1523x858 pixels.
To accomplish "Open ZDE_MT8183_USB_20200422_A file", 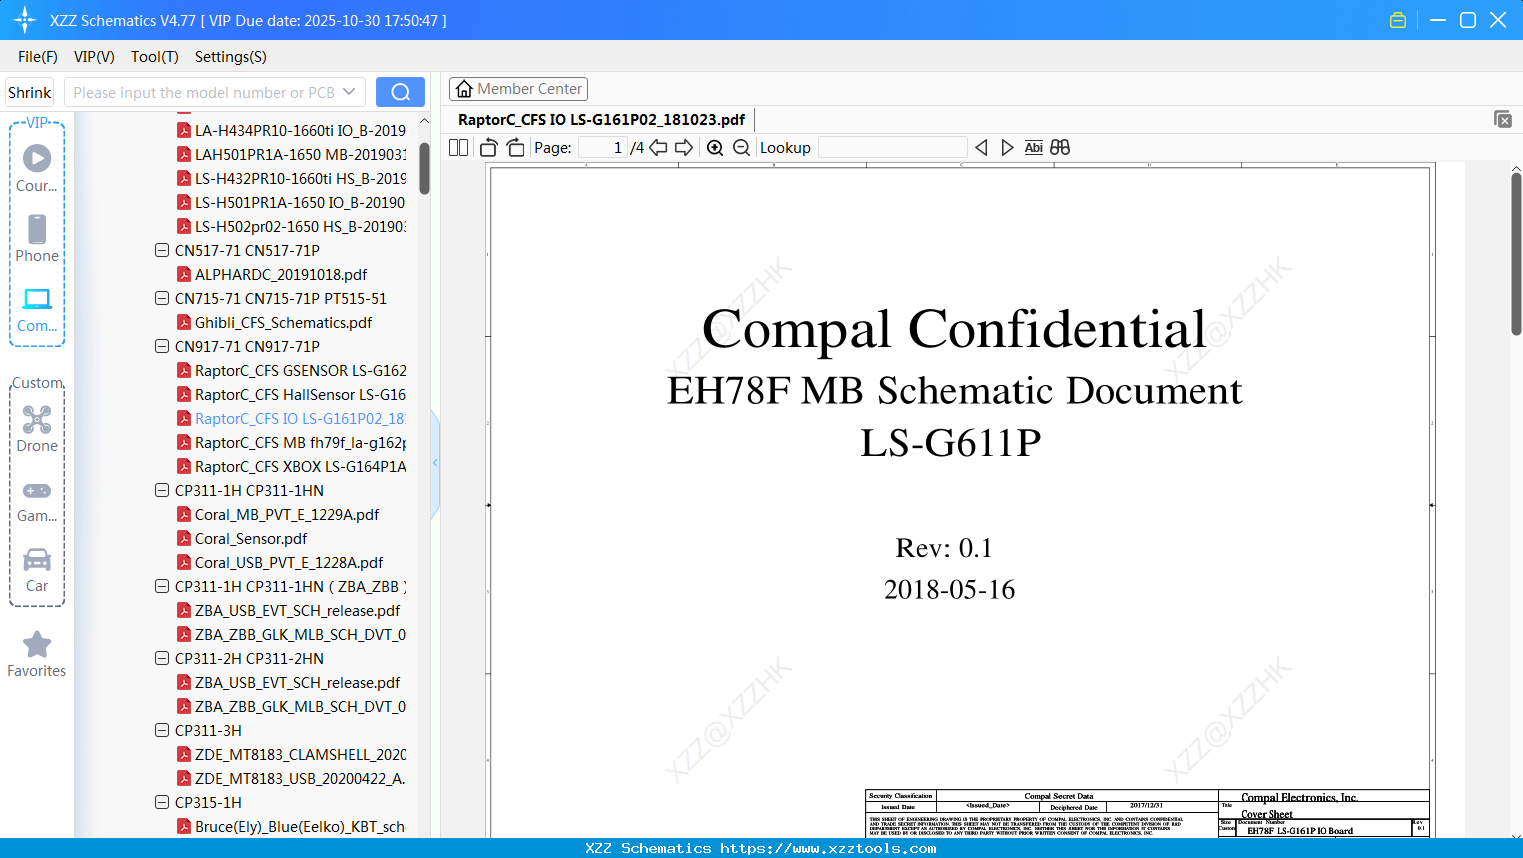I will pyautogui.click(x=300, y=778).
